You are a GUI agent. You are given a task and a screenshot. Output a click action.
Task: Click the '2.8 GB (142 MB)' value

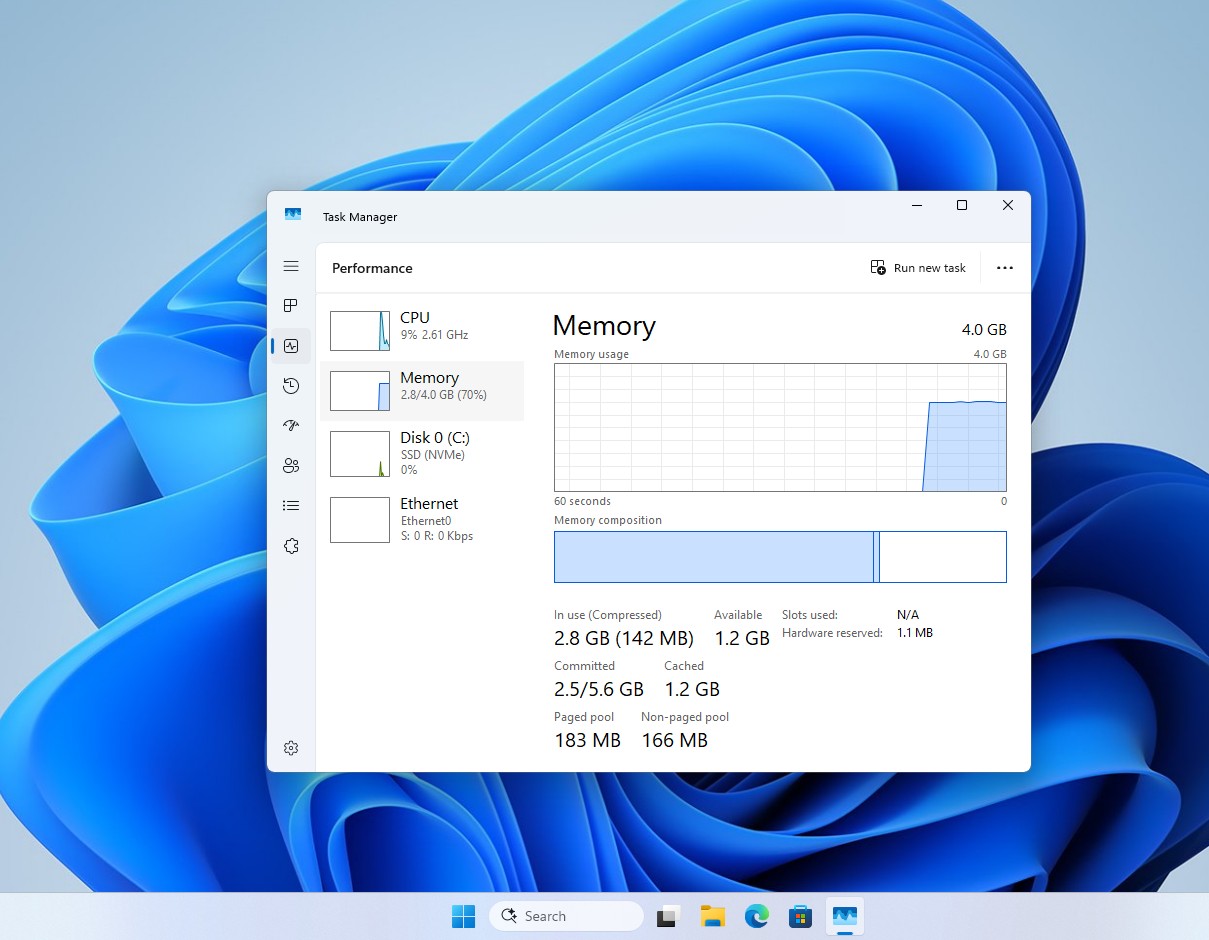click(x=624, y=638)
